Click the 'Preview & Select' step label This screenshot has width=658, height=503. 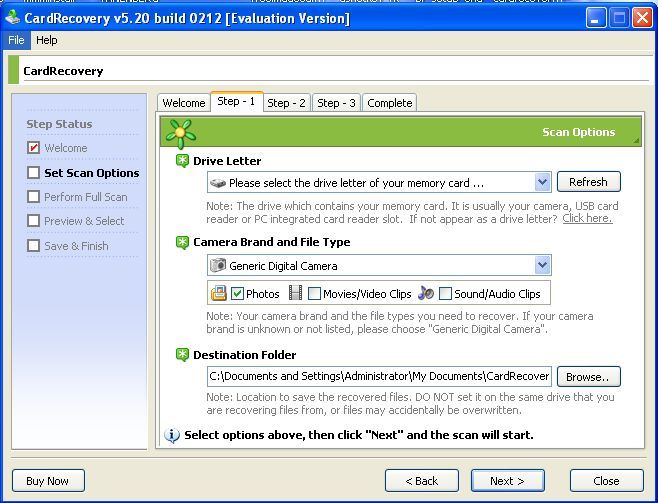pyautogui.click(x=84, y=221)
